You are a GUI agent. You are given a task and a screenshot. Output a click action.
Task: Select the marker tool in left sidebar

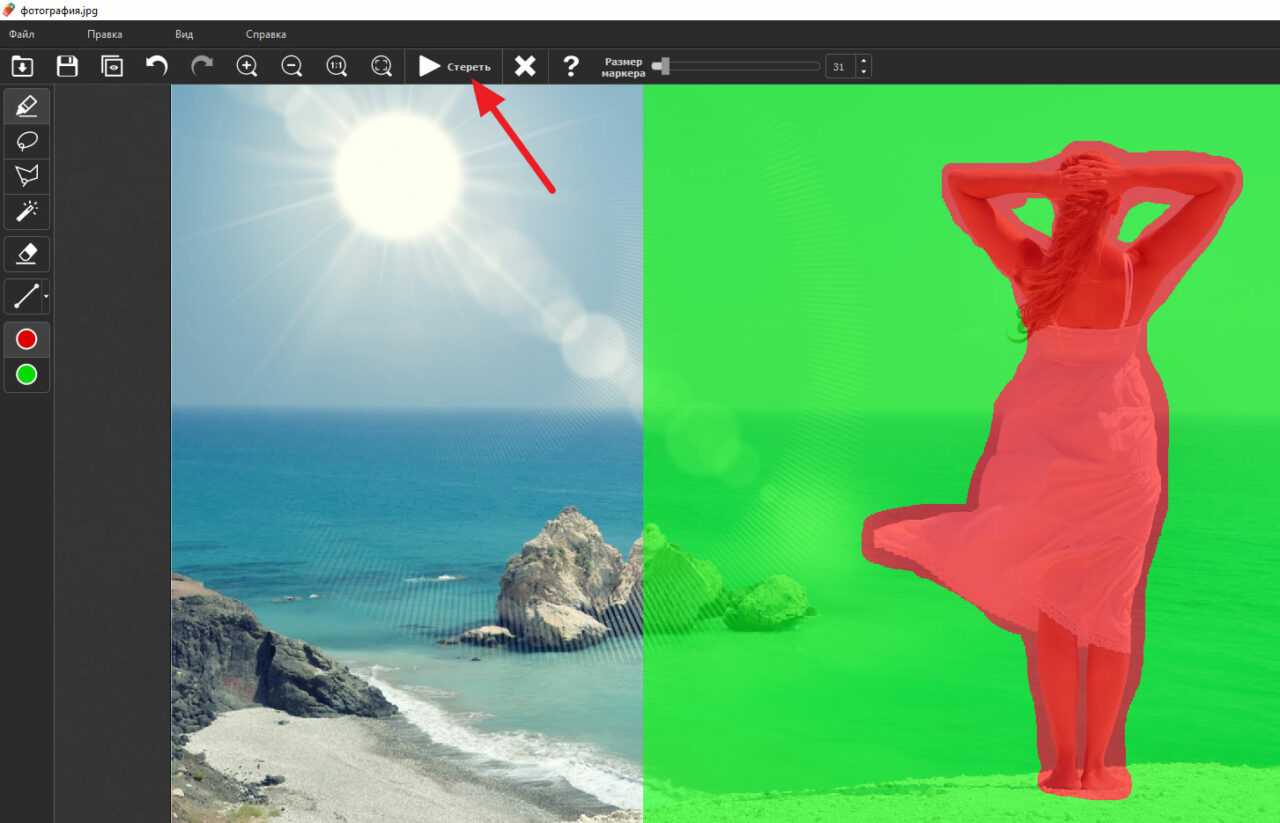pyautogui.click(x=27, y=105)
